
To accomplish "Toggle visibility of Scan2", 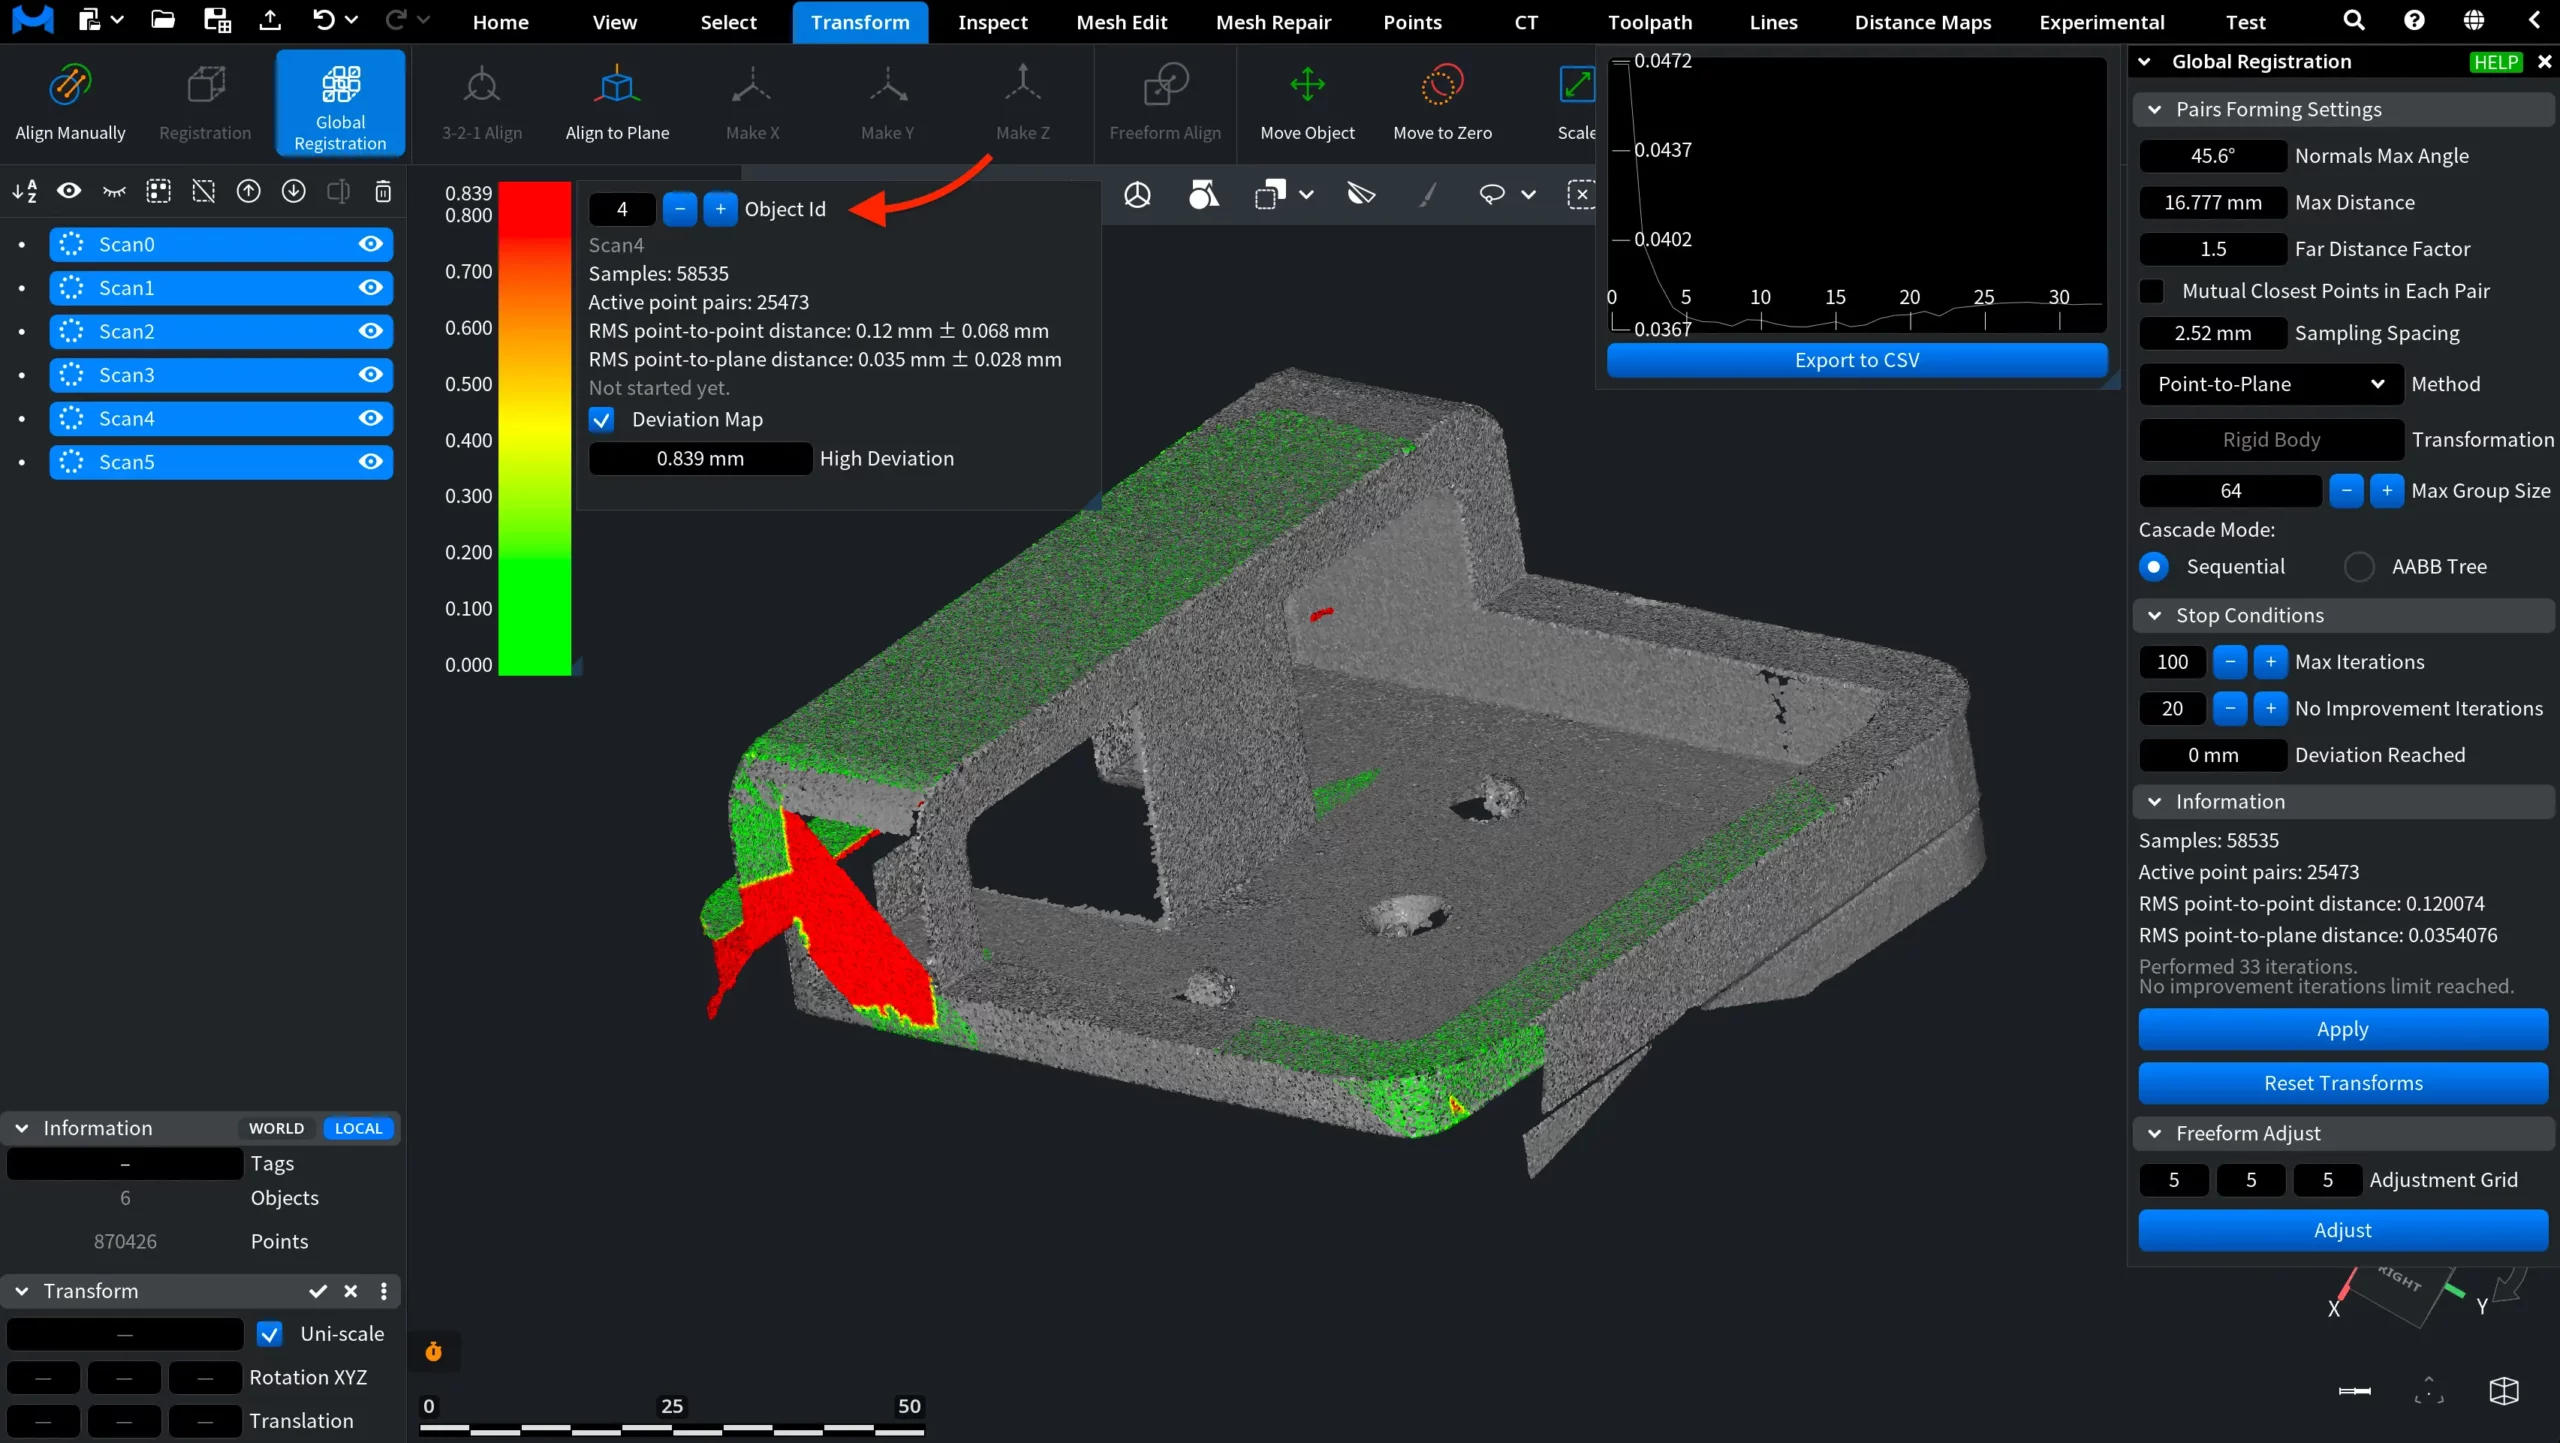I will click(371, 331).
